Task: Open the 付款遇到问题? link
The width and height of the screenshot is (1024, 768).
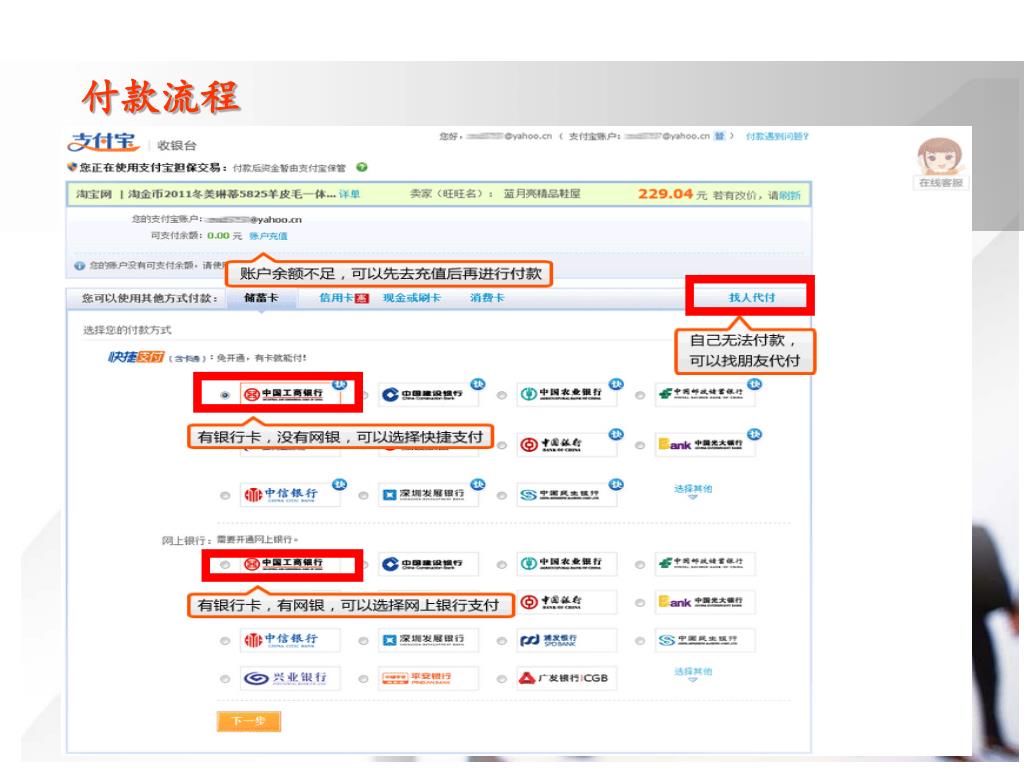Action: coord(777,136)
